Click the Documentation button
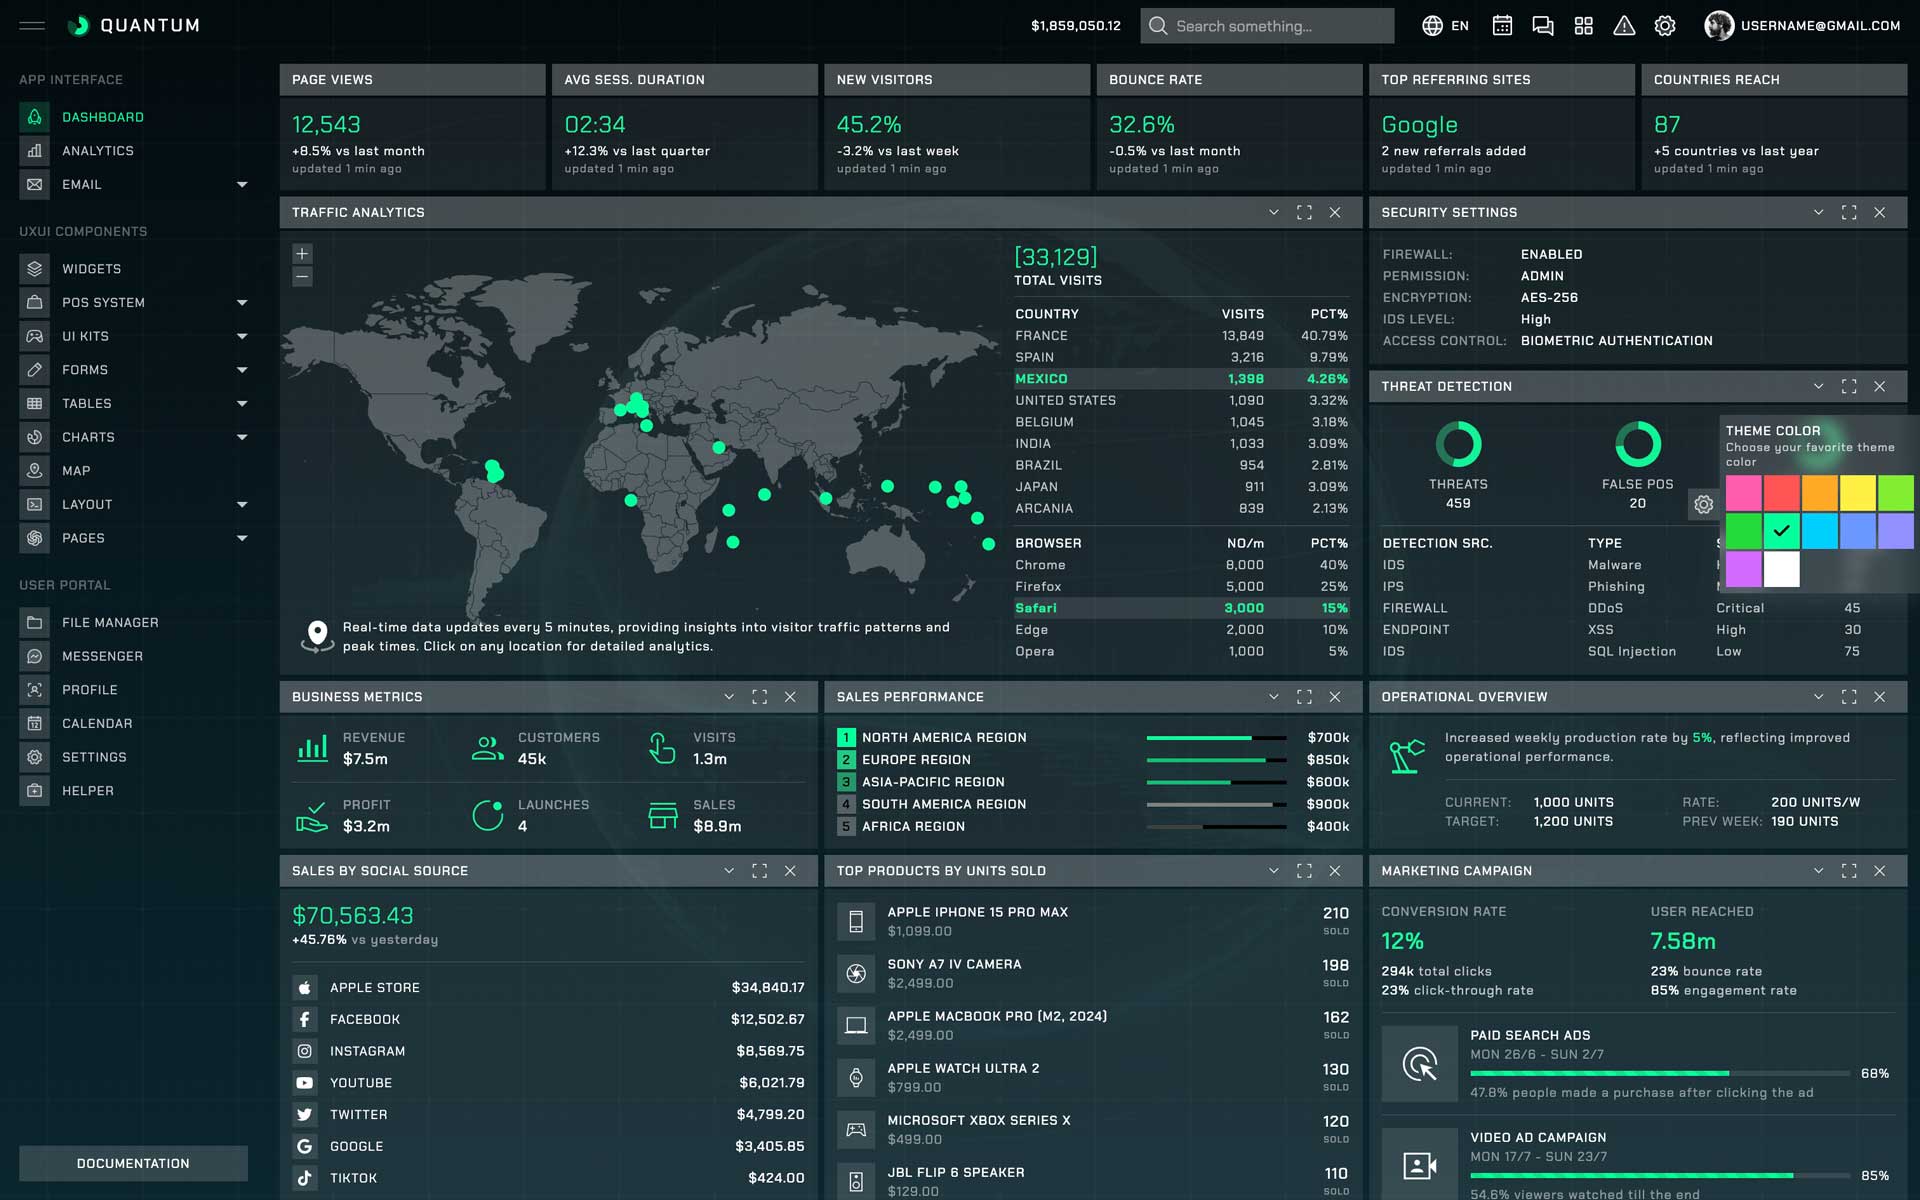1920x1200 pixels. (133, 1163)
